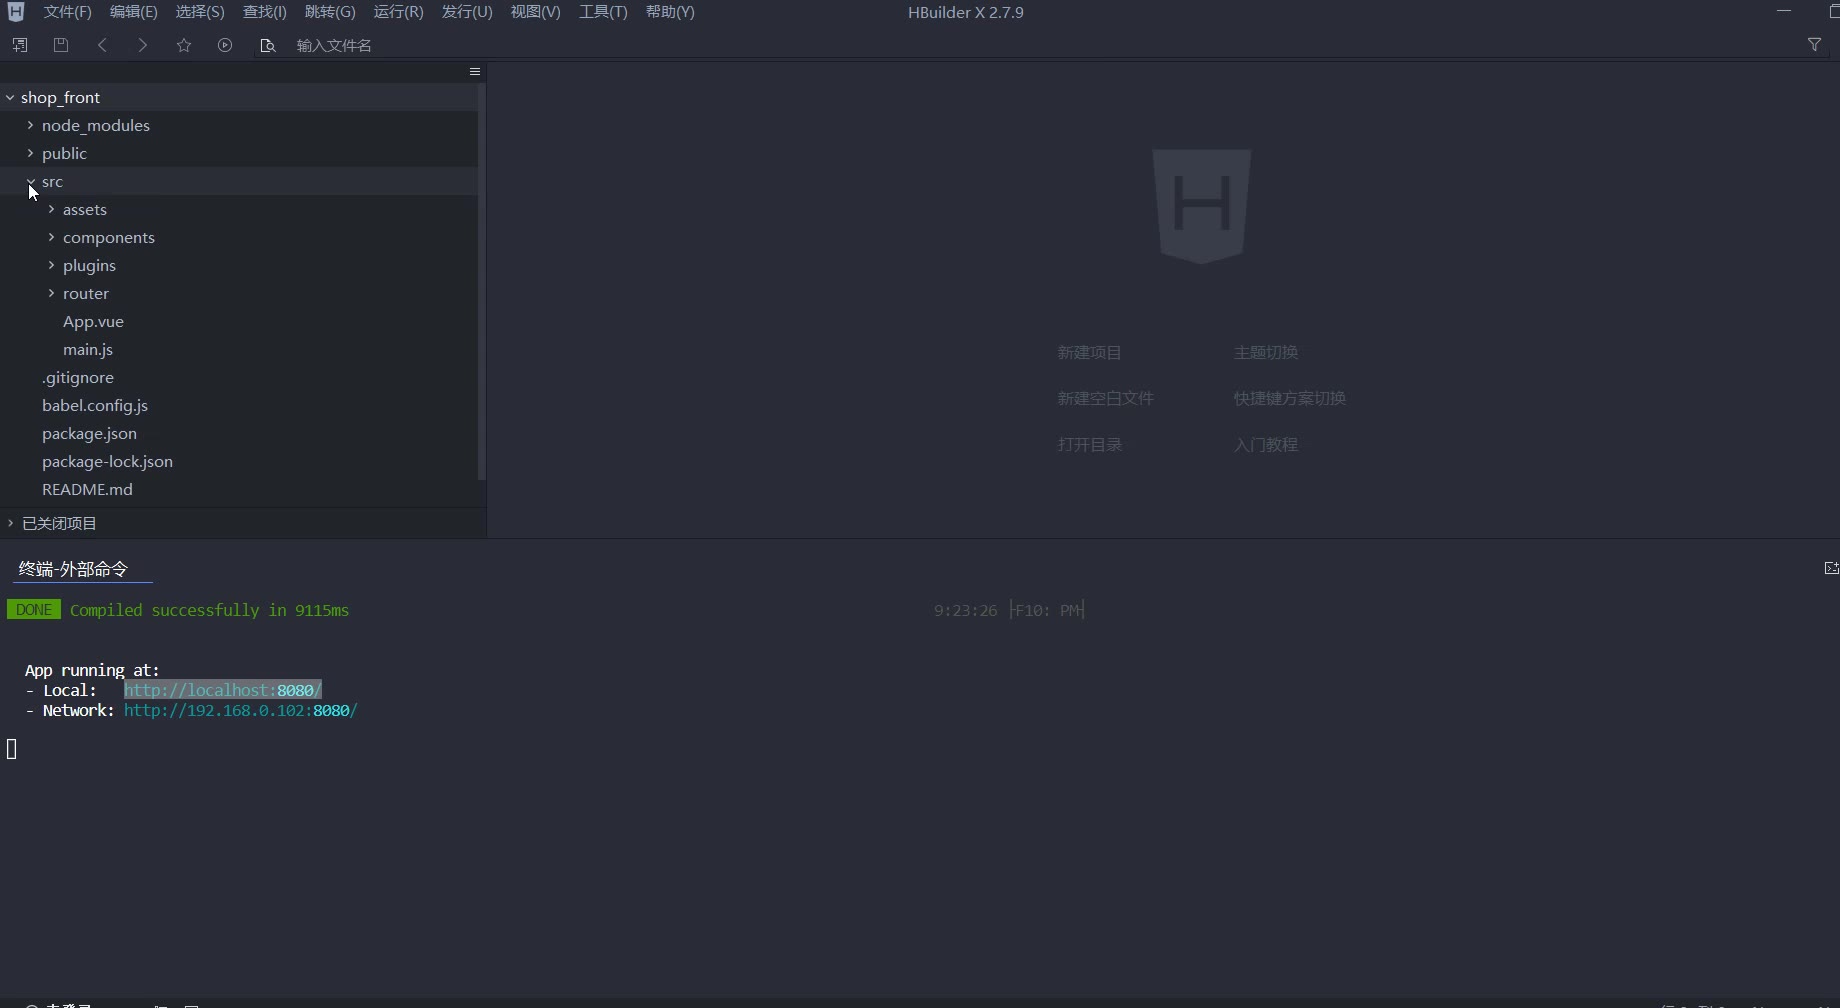Expand the router folder chevron
1840x1008 pixels.
click(x=51, y=293)
